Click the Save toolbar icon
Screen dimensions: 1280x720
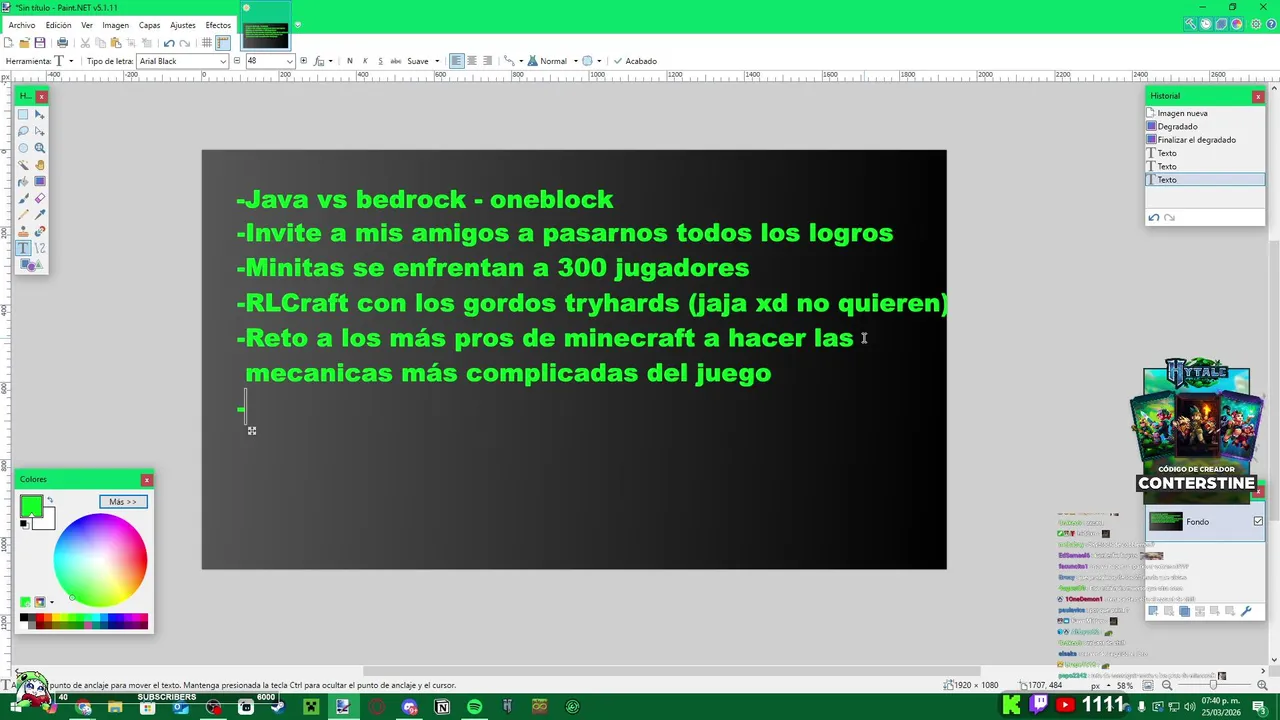[x=40, y=43]
